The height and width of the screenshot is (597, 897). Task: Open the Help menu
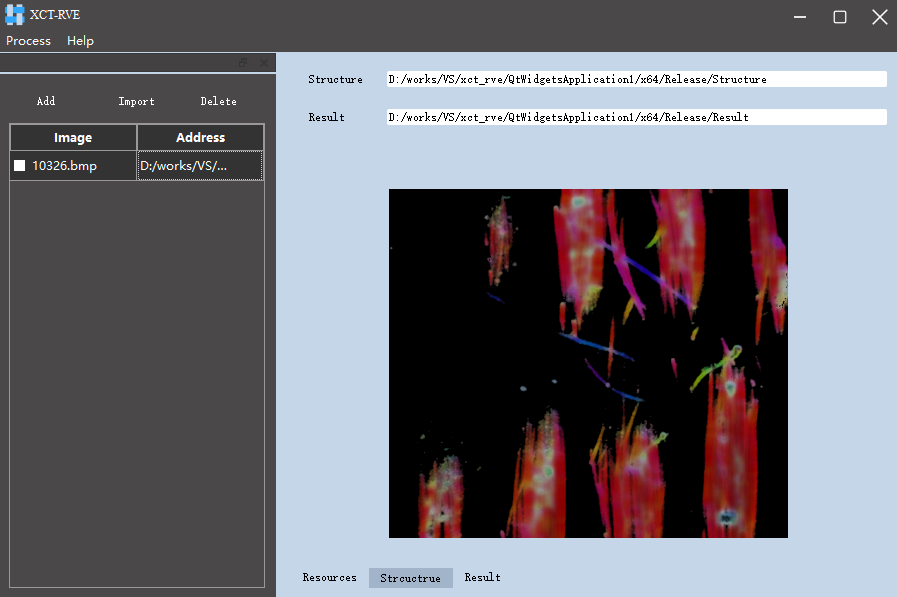click(80, 41)
